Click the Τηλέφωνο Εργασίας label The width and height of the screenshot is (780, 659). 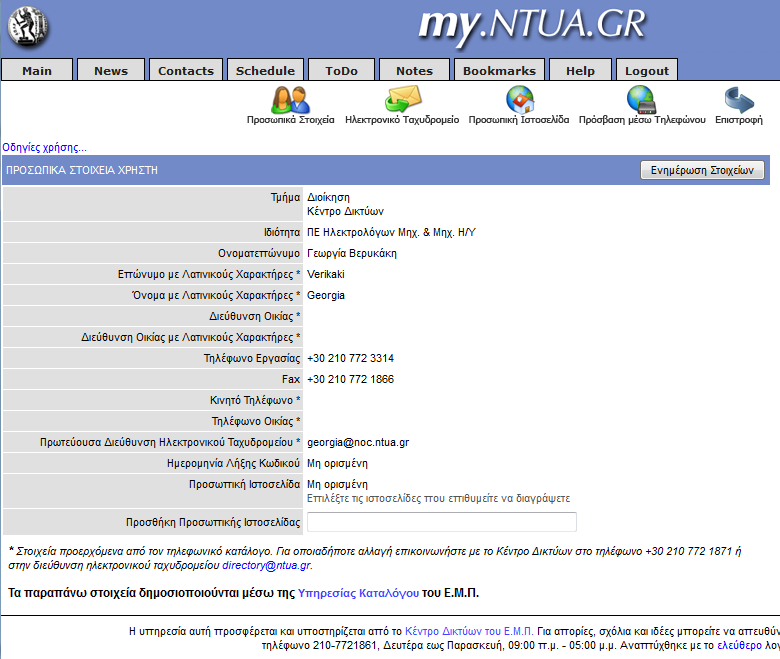252,358
